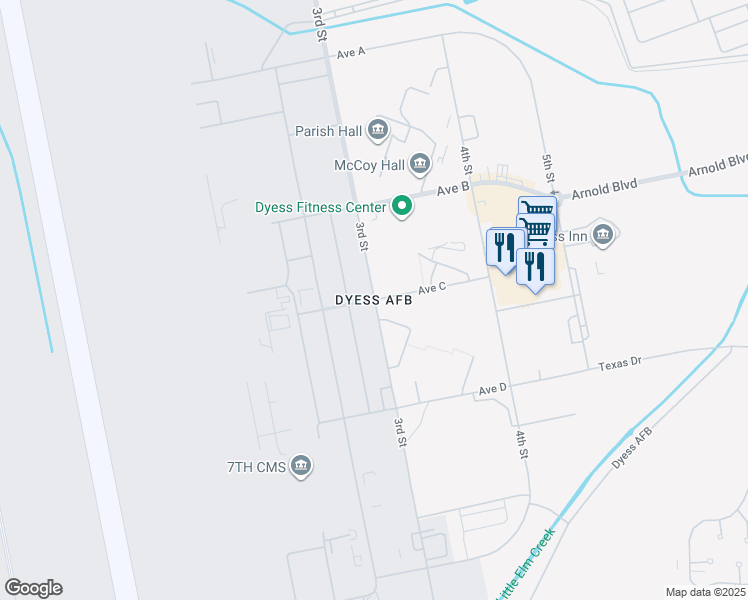Select the upper shopping cart marker
The width and height of the screenshot is (748, 600).
(538, 207)
